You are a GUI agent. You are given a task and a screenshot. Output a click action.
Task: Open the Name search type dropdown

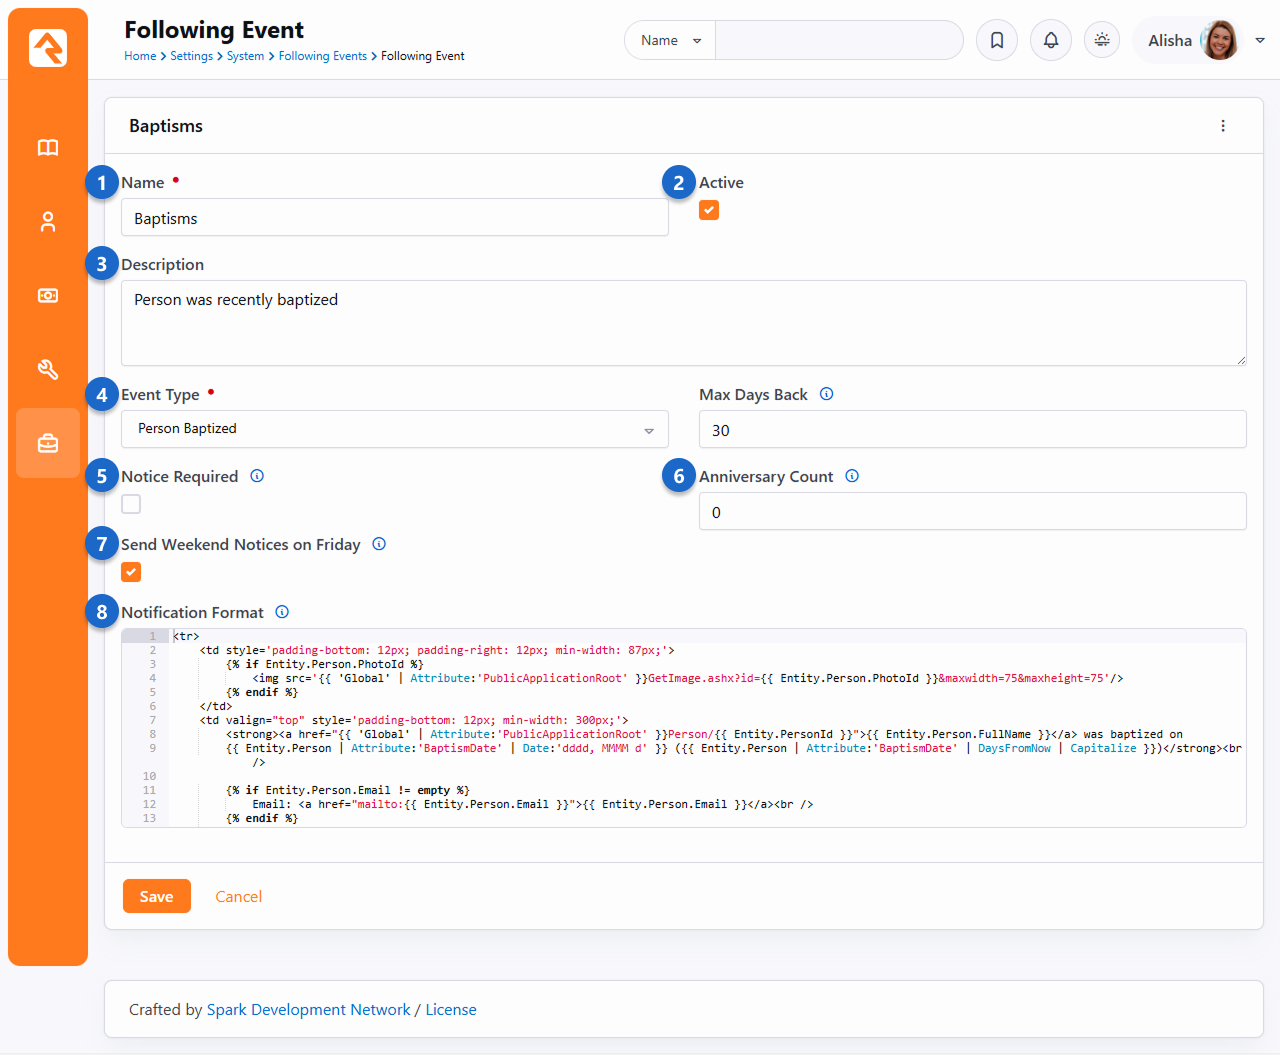[x=670, y=41]
